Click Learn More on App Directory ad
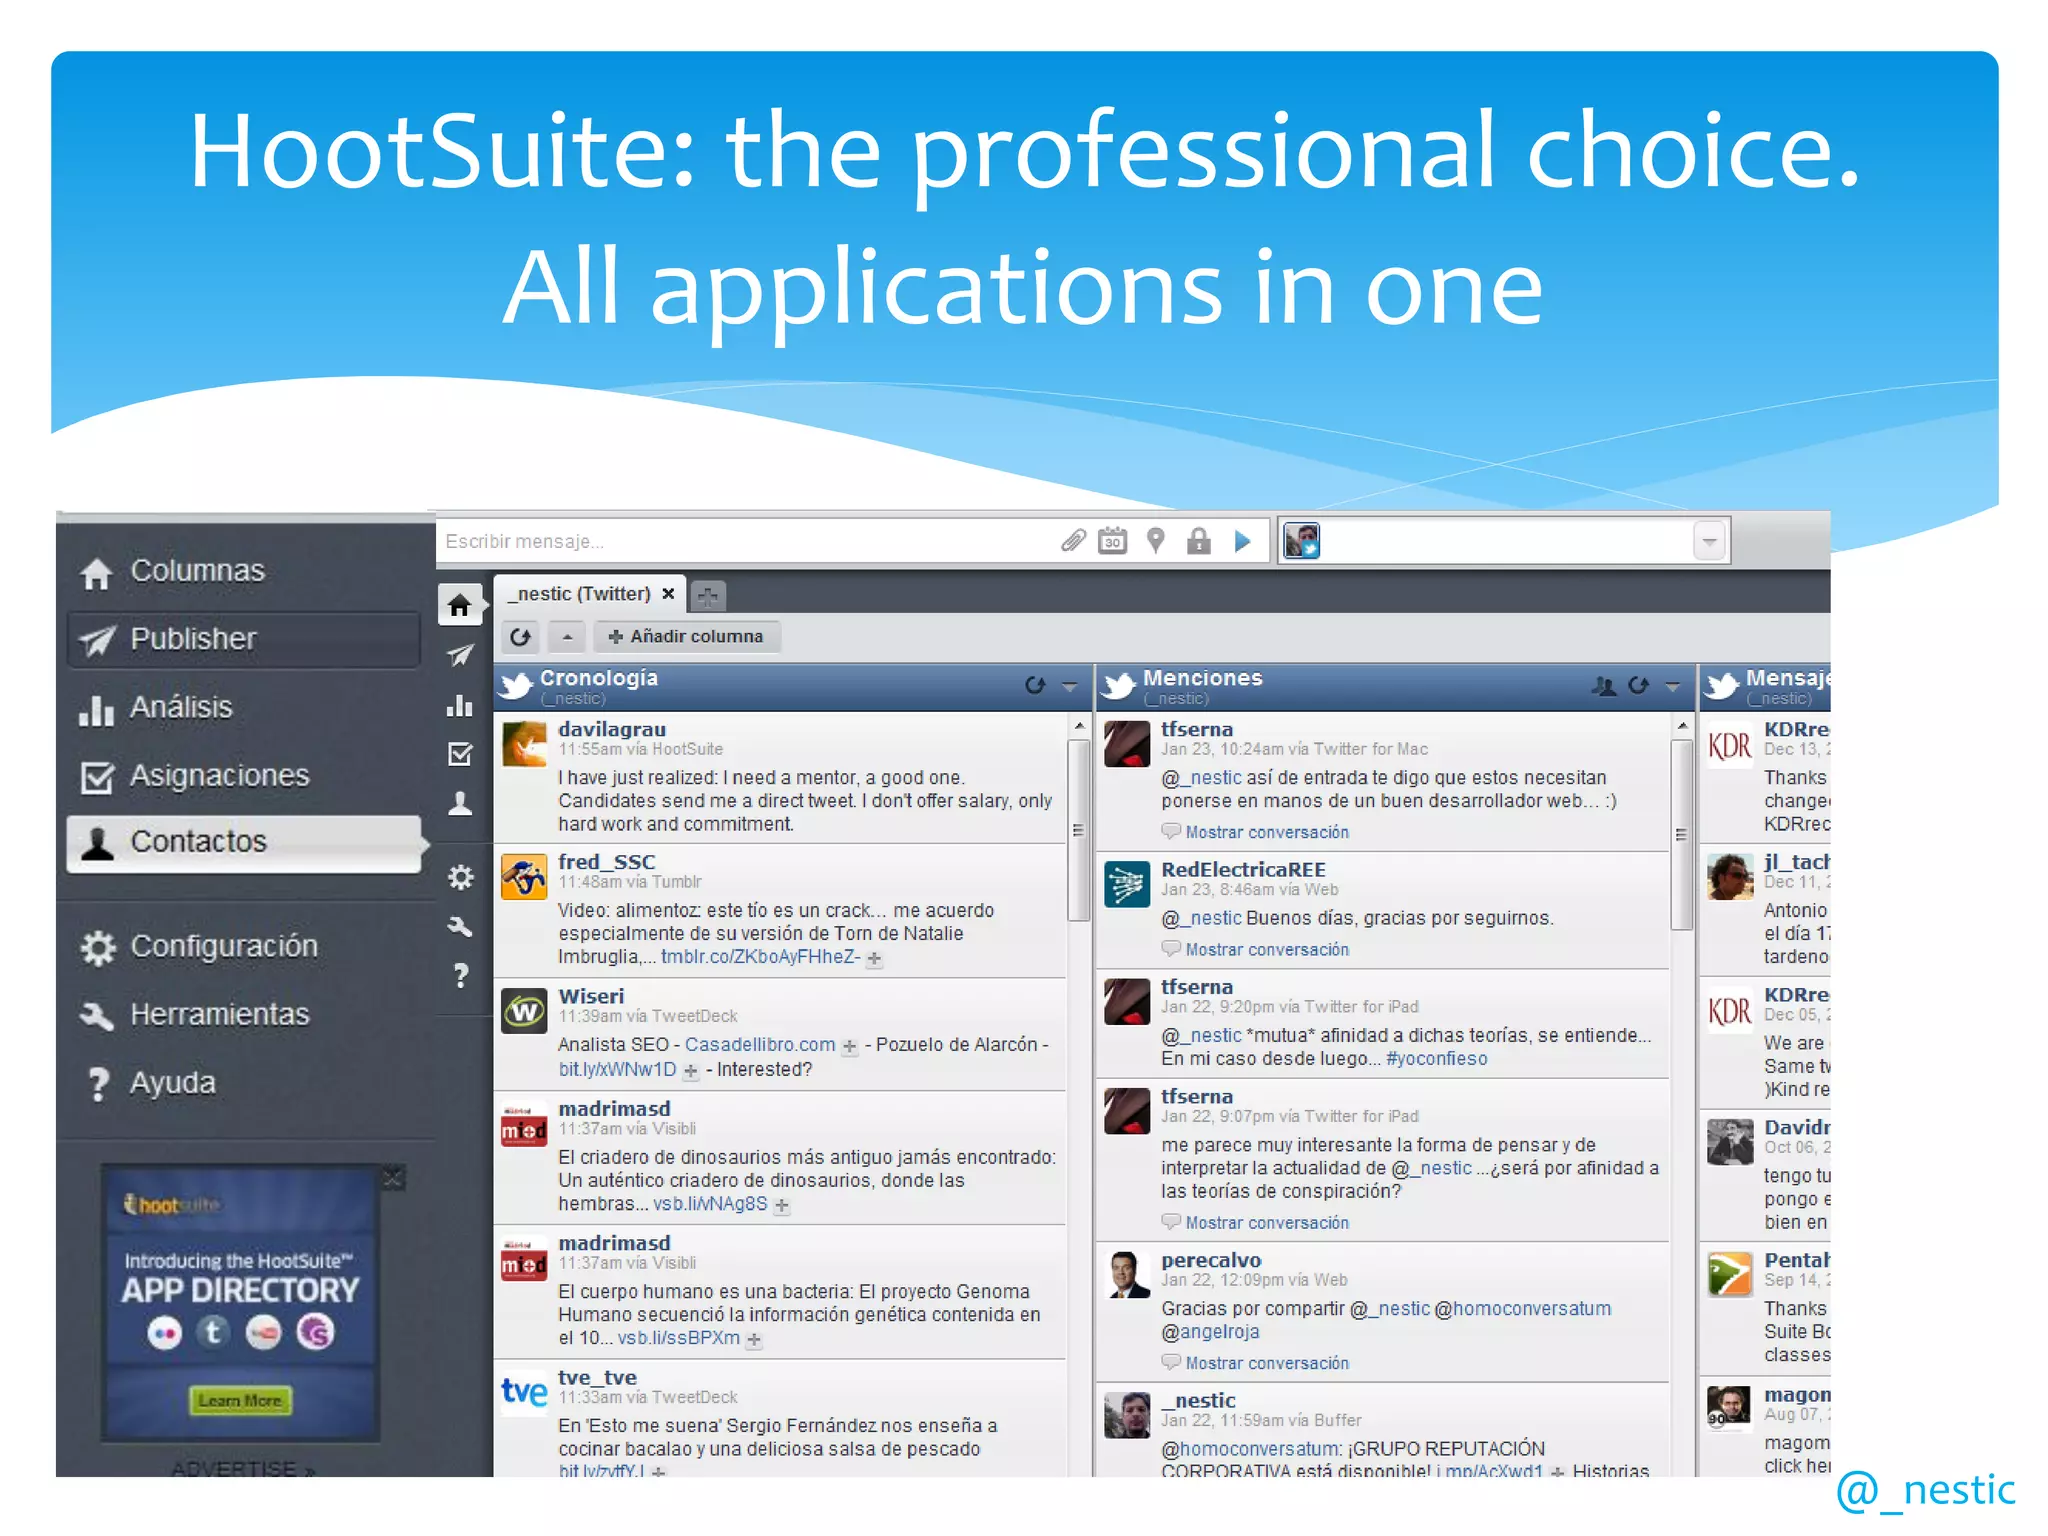The width and height of the screenshot is (2048, 1536). (x=240, y=1400)
